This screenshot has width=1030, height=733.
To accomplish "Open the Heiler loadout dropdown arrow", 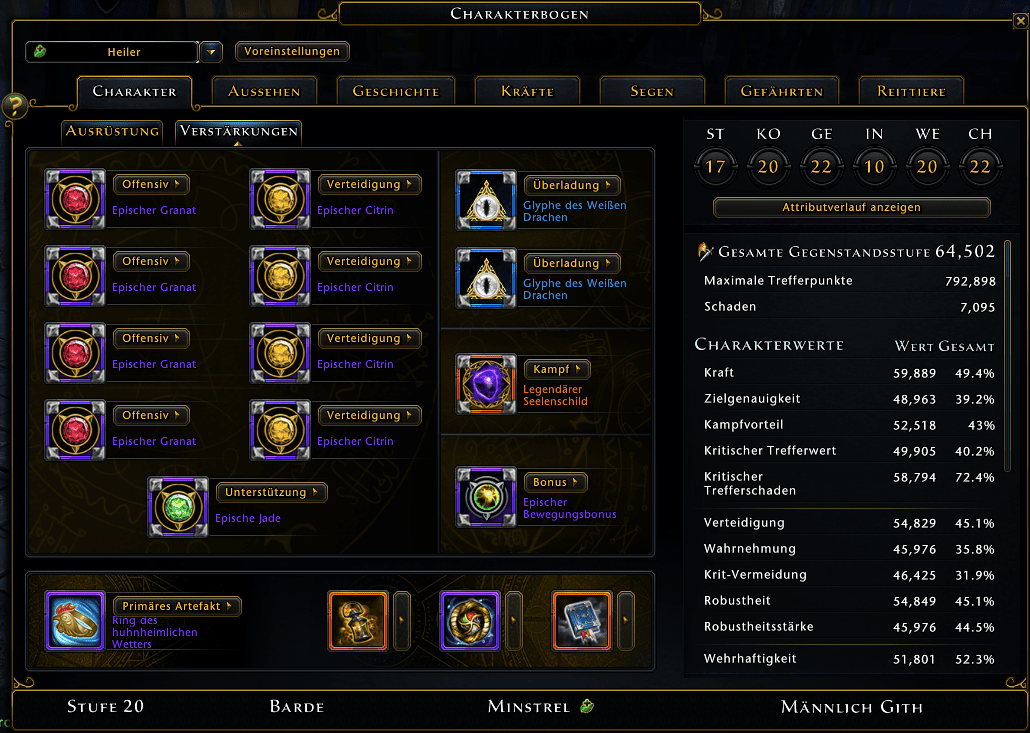I will point(211,51).
